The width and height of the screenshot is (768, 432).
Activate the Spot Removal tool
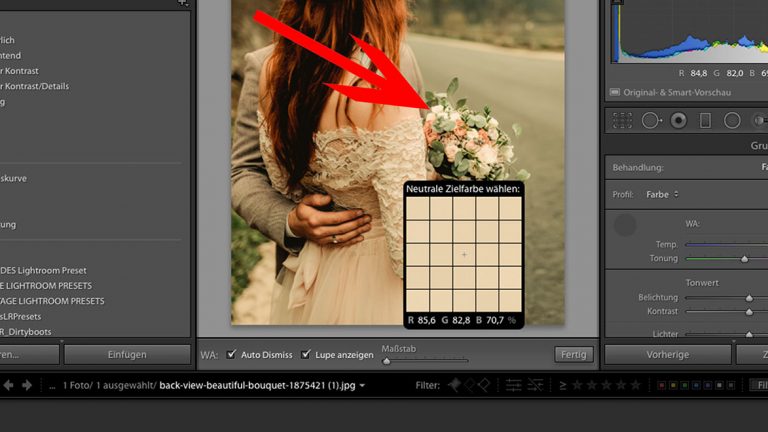651,120
